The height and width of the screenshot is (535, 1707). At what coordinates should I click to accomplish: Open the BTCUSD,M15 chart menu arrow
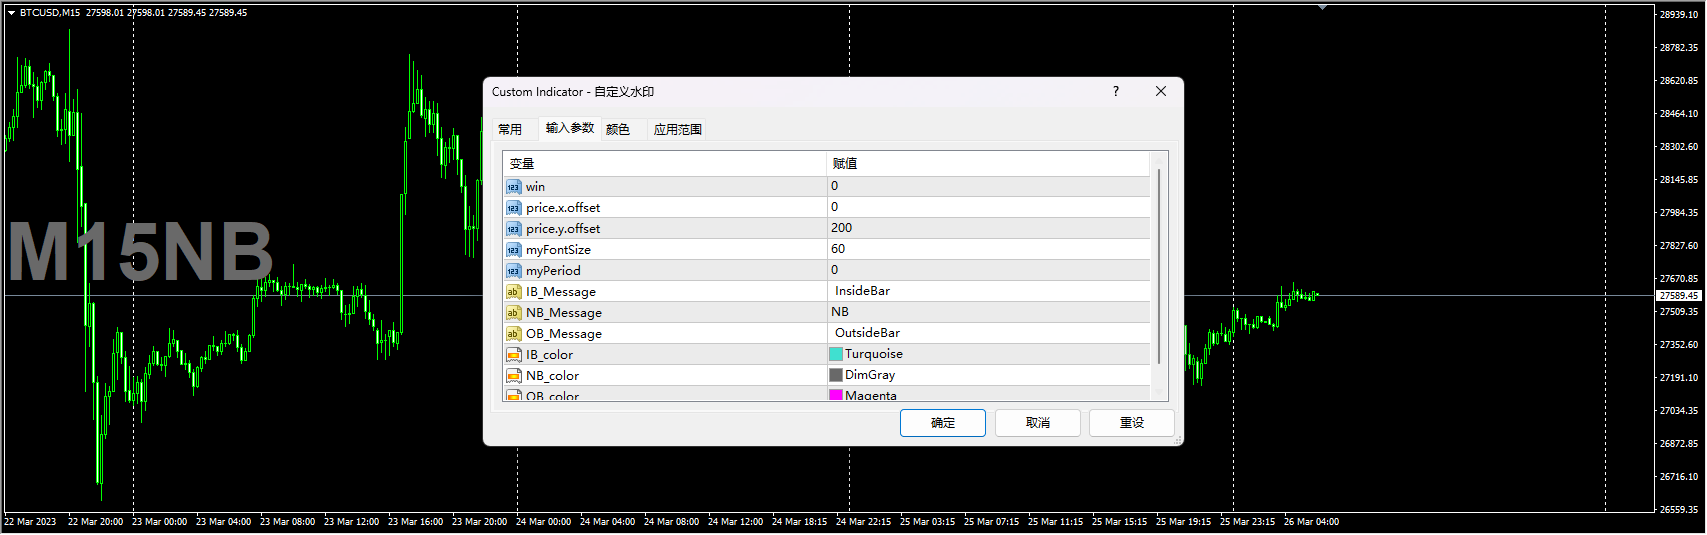pyautogui.click(x=11, y=13)
